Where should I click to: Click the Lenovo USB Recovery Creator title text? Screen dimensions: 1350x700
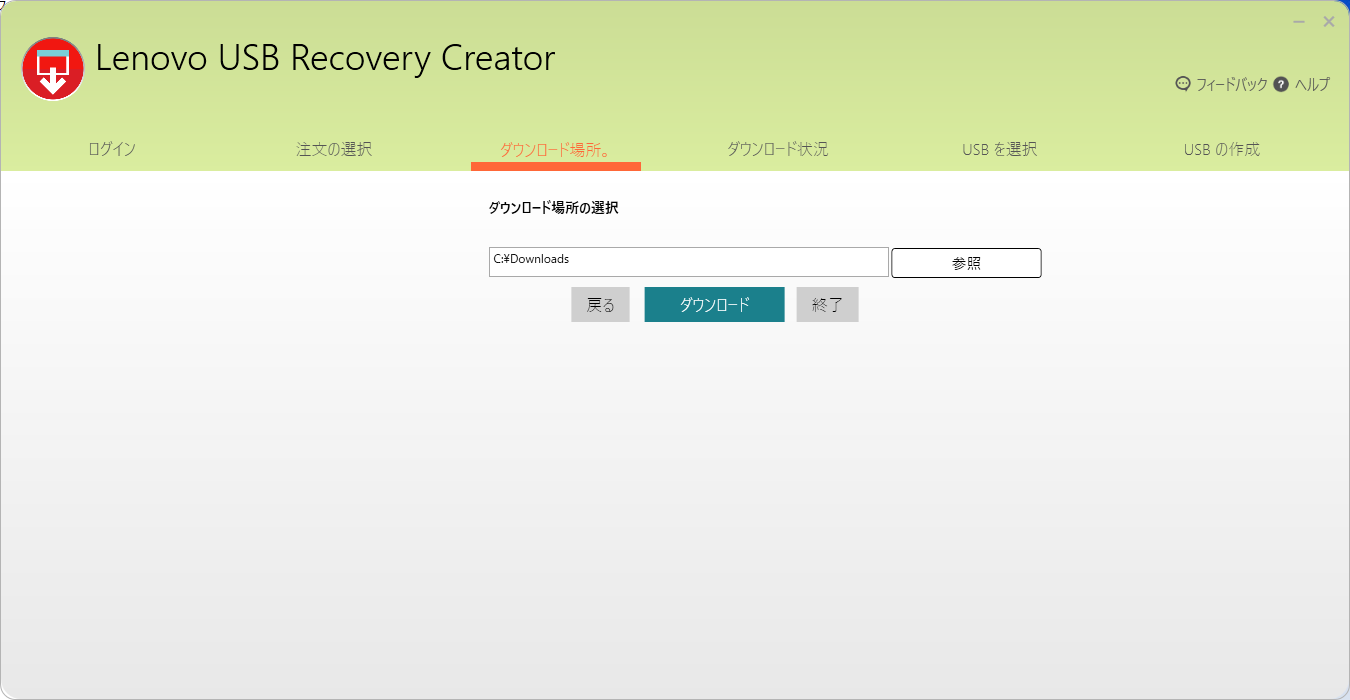325,59
